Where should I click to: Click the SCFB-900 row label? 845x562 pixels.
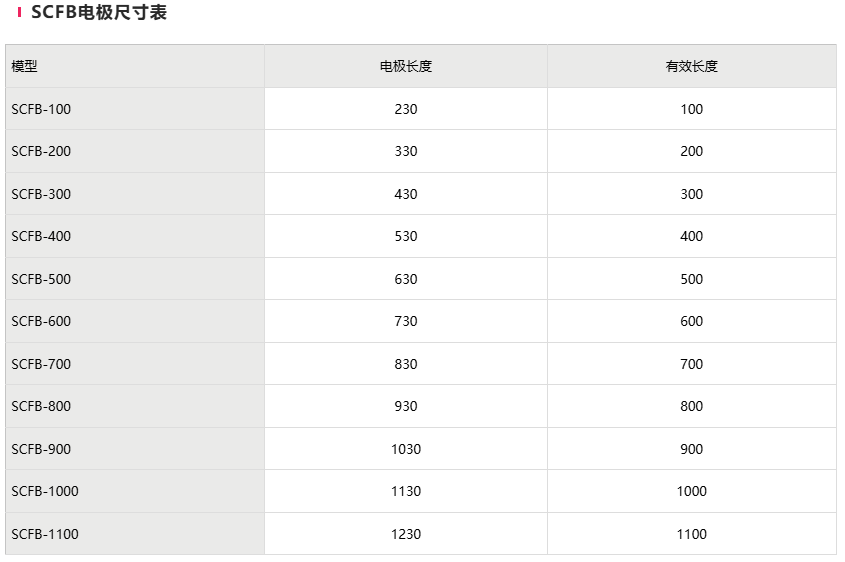(x=41, y=449)
